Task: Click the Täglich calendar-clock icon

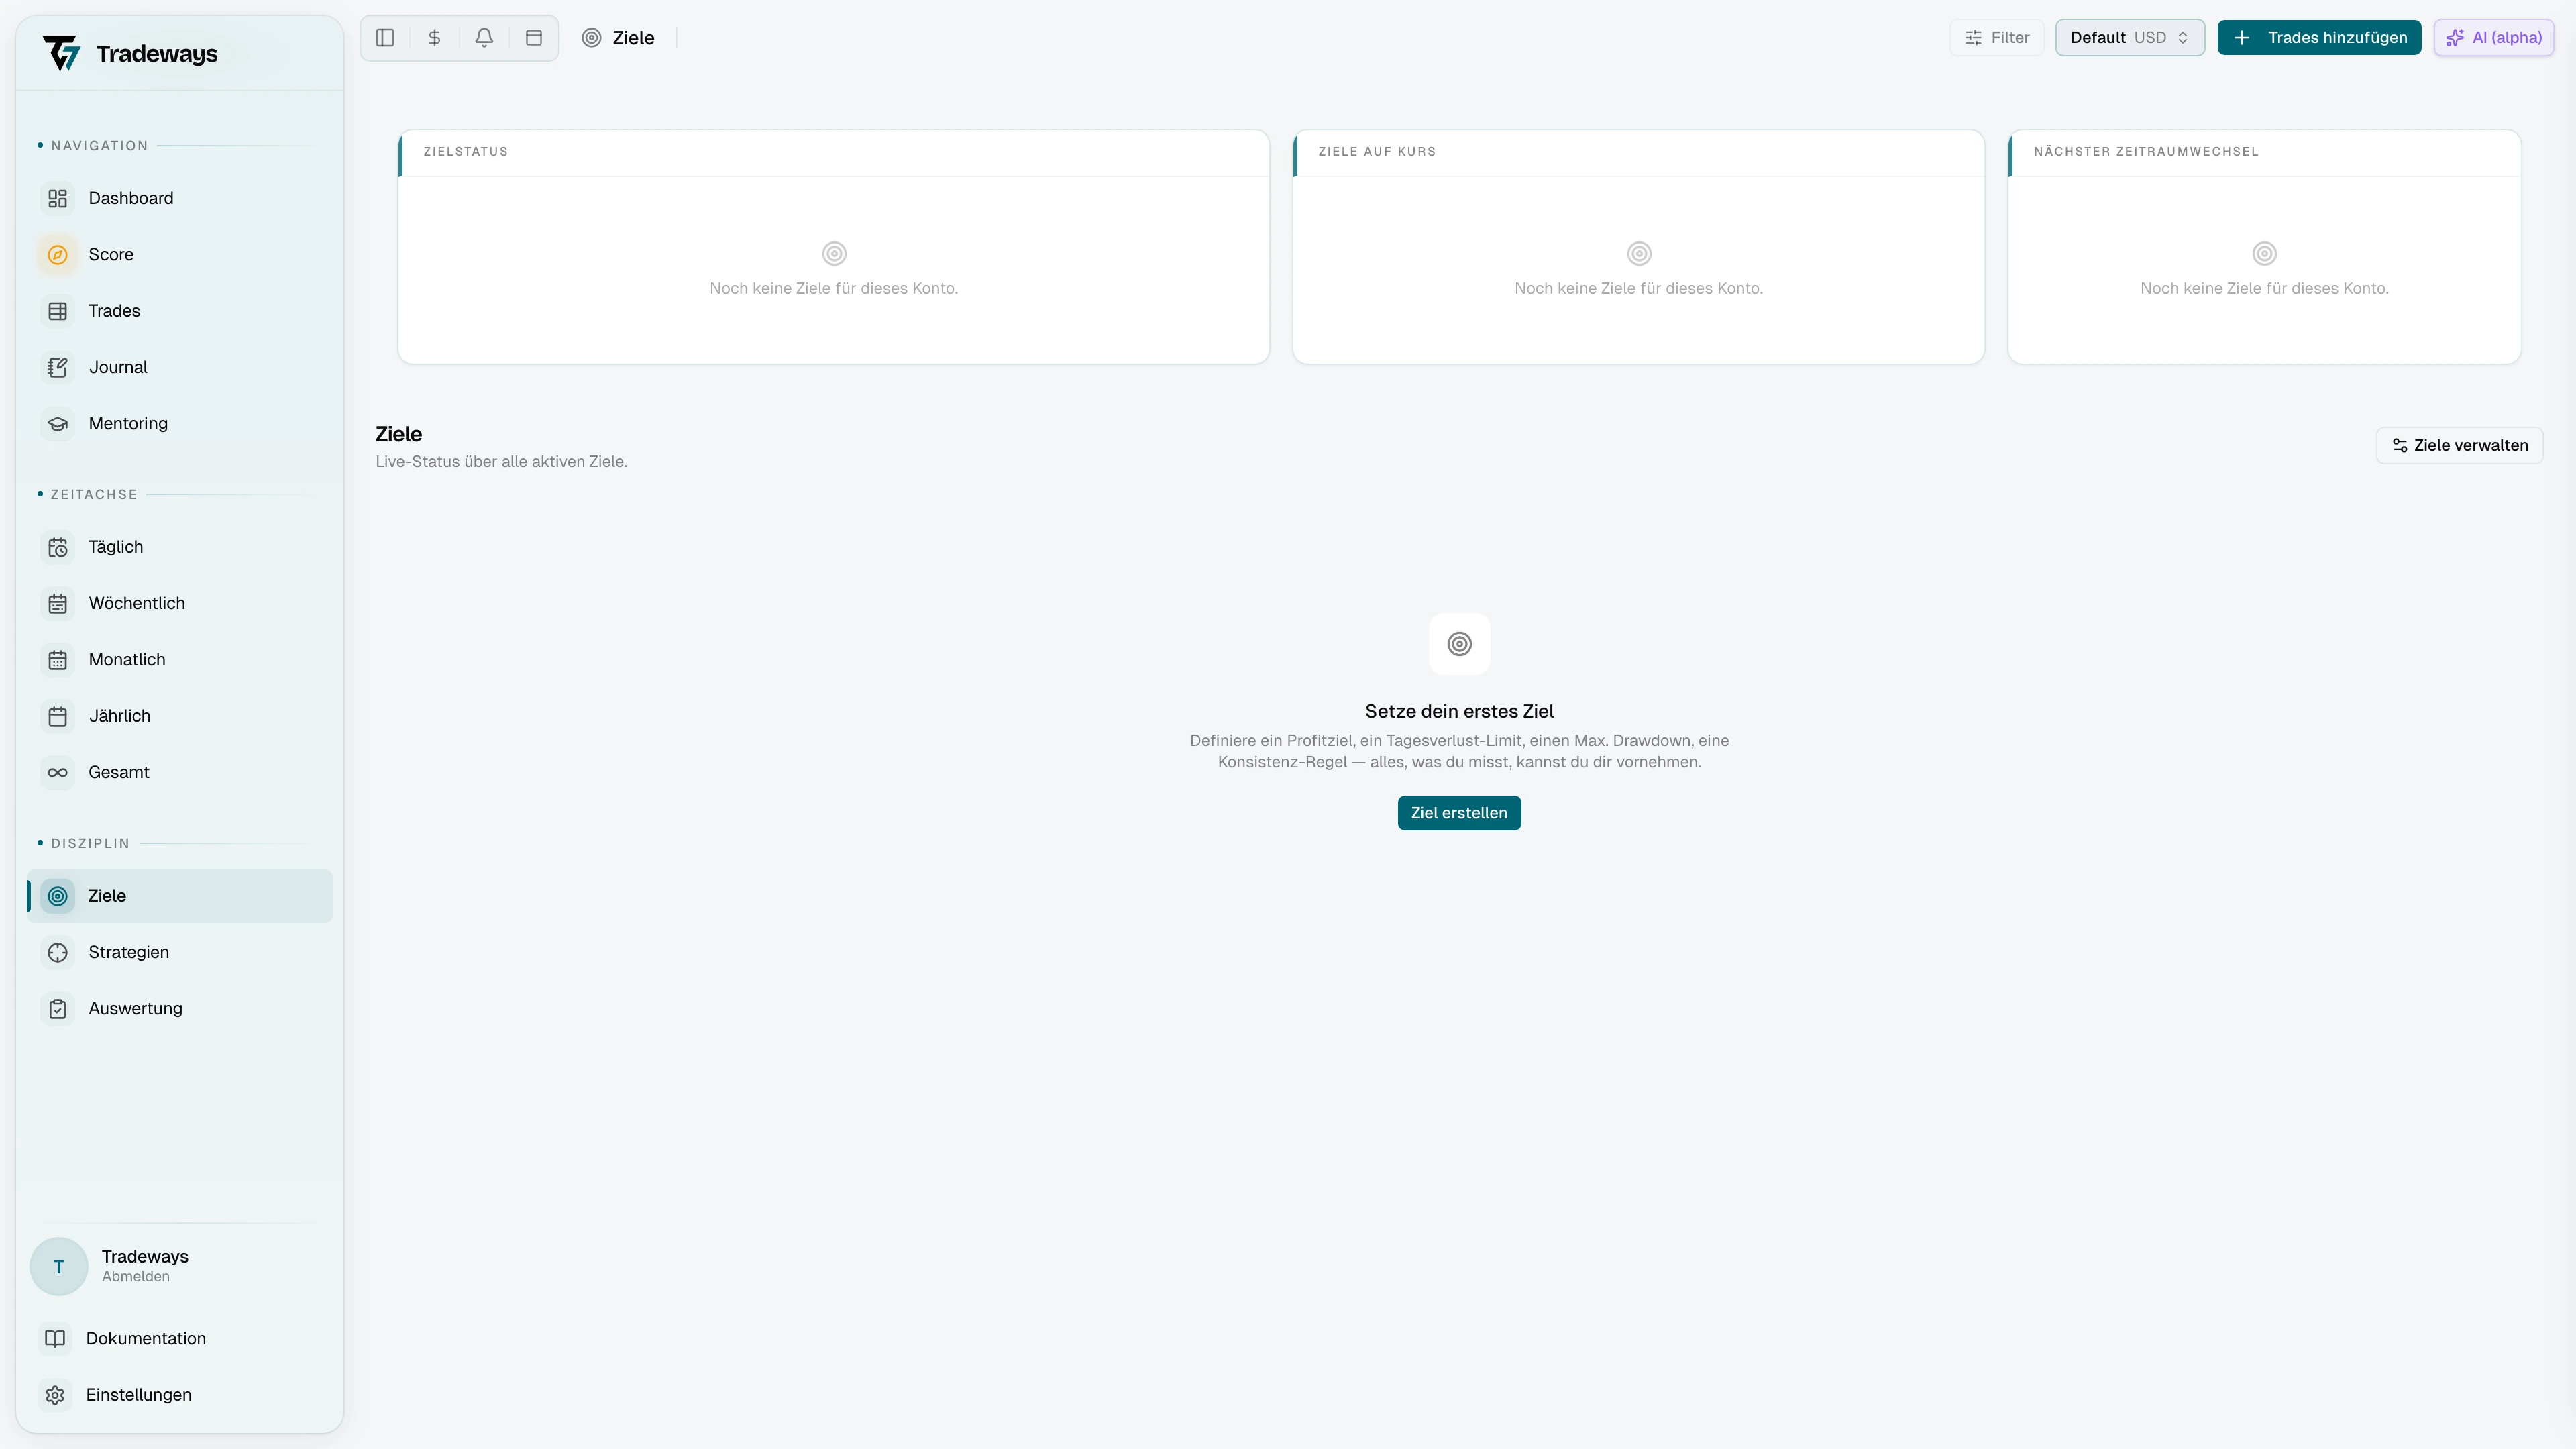Action: tap(58, 547)
